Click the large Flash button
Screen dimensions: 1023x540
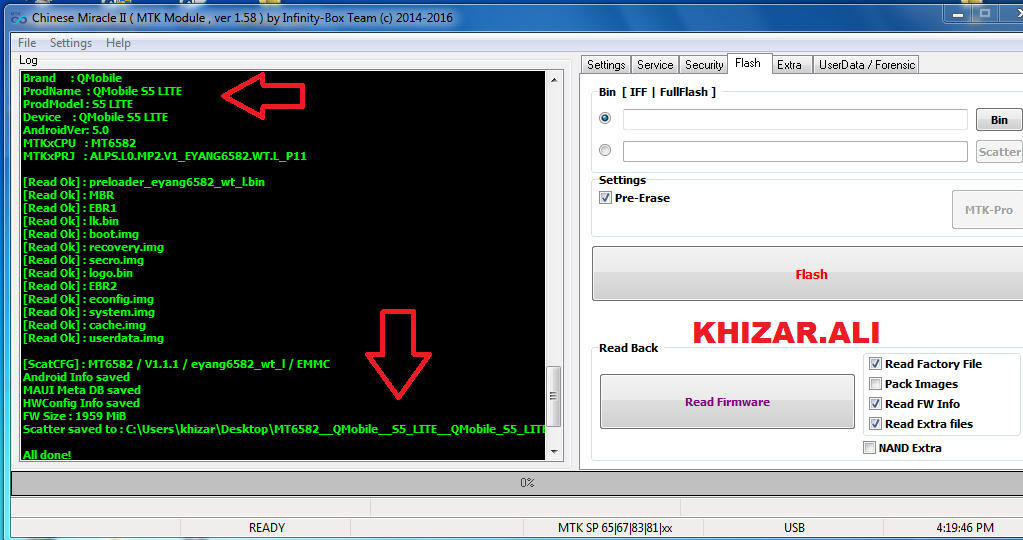(809, 275)
